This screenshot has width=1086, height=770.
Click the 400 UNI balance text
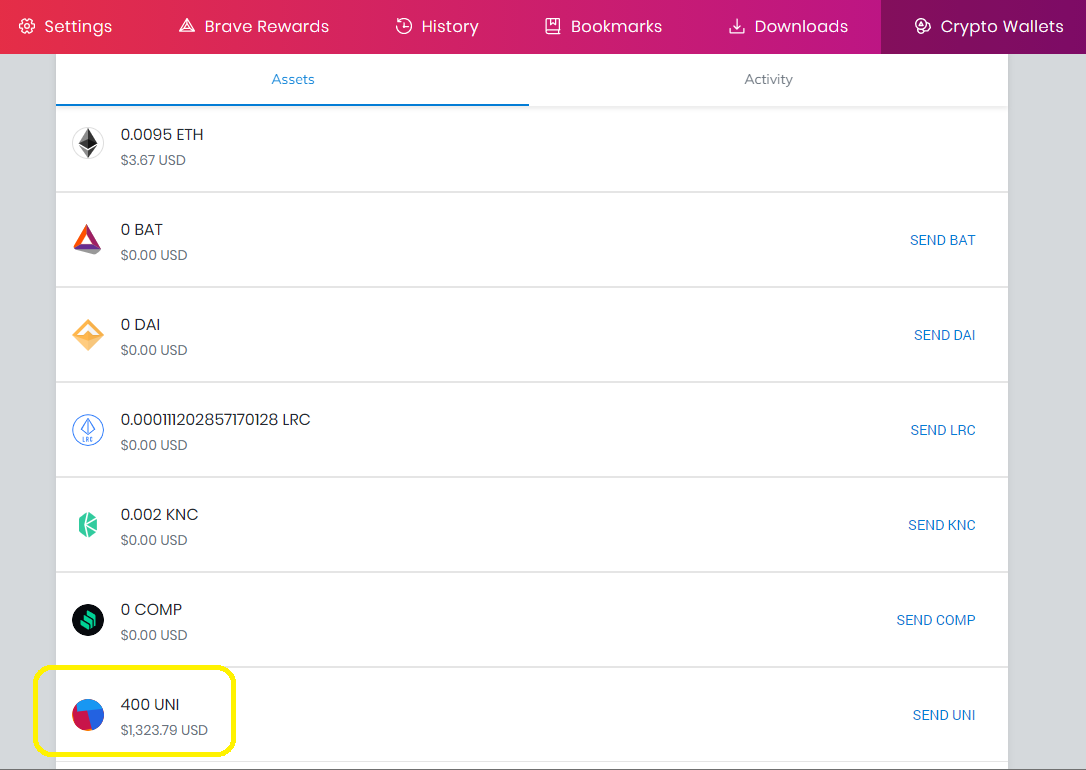click(x=150, y=704)
